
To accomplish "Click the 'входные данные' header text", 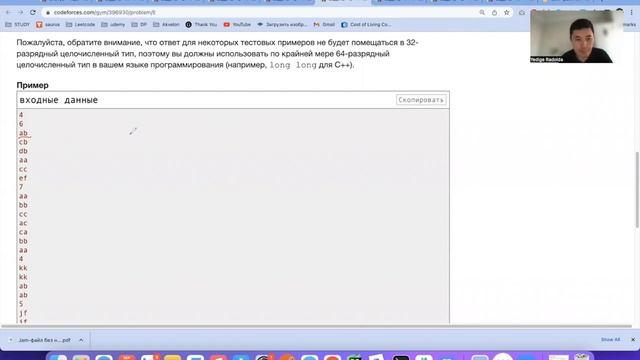I will tap(59, 100).
